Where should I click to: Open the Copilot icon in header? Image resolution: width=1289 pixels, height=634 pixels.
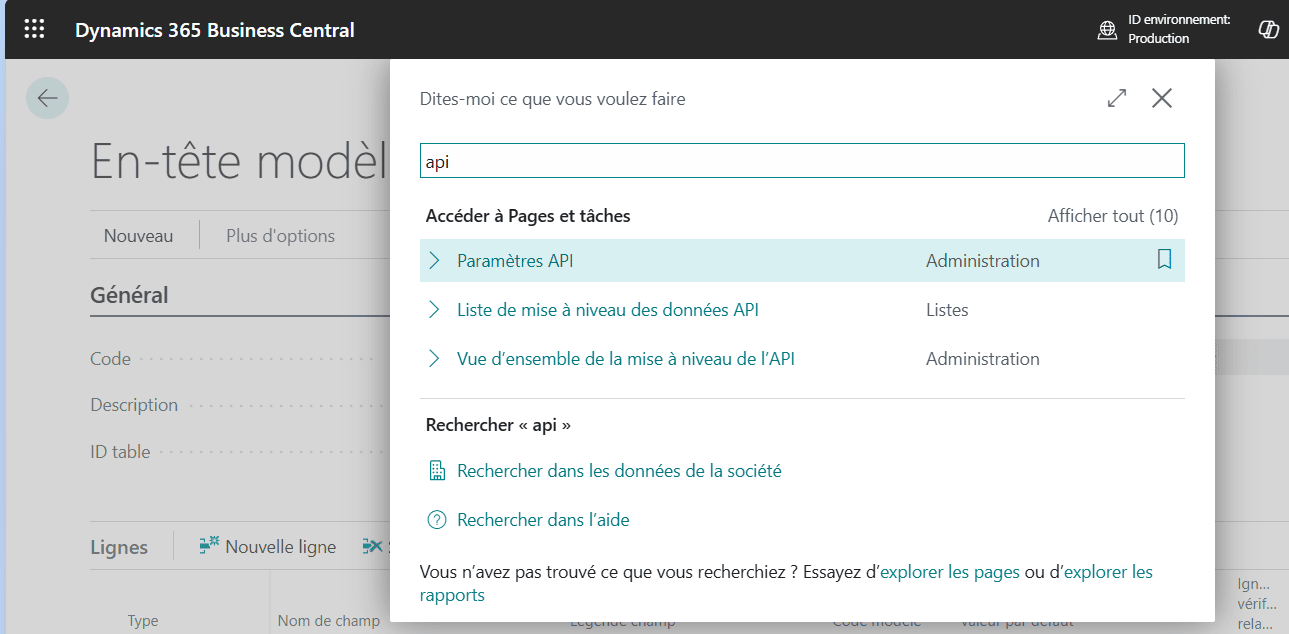click(1268, 29)
